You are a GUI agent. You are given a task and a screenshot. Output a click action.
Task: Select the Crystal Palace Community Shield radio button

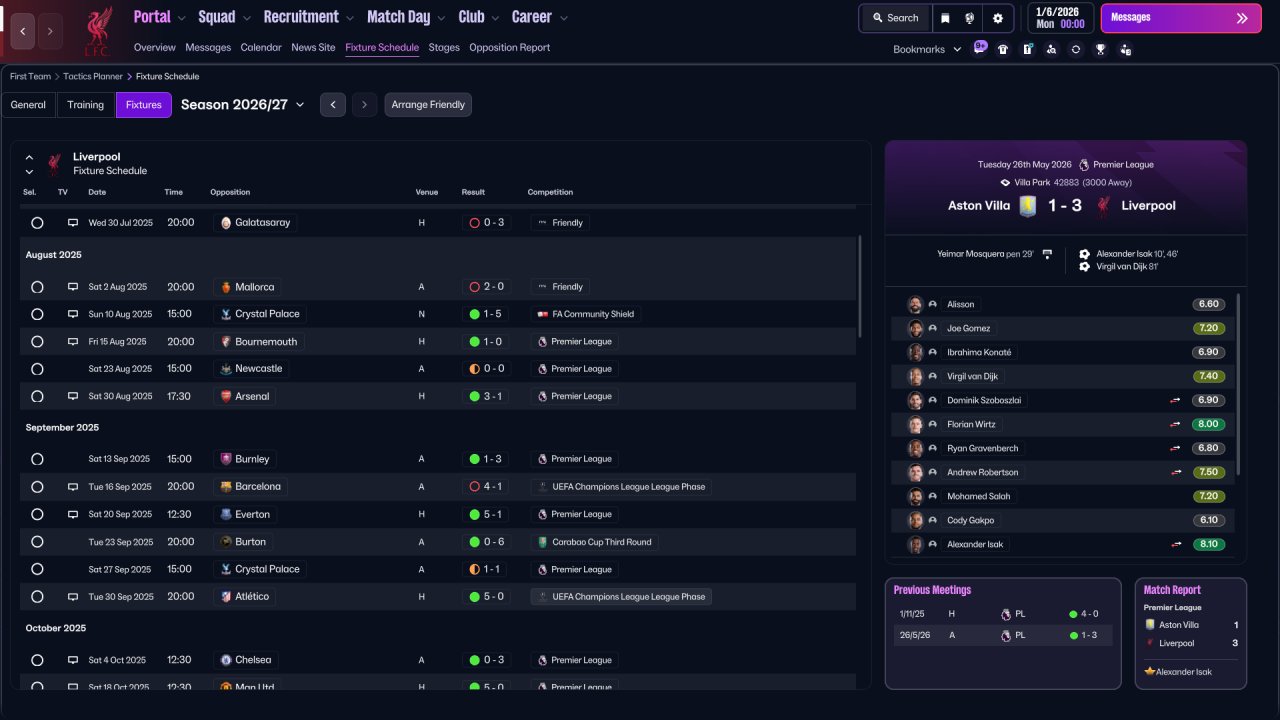37,314
